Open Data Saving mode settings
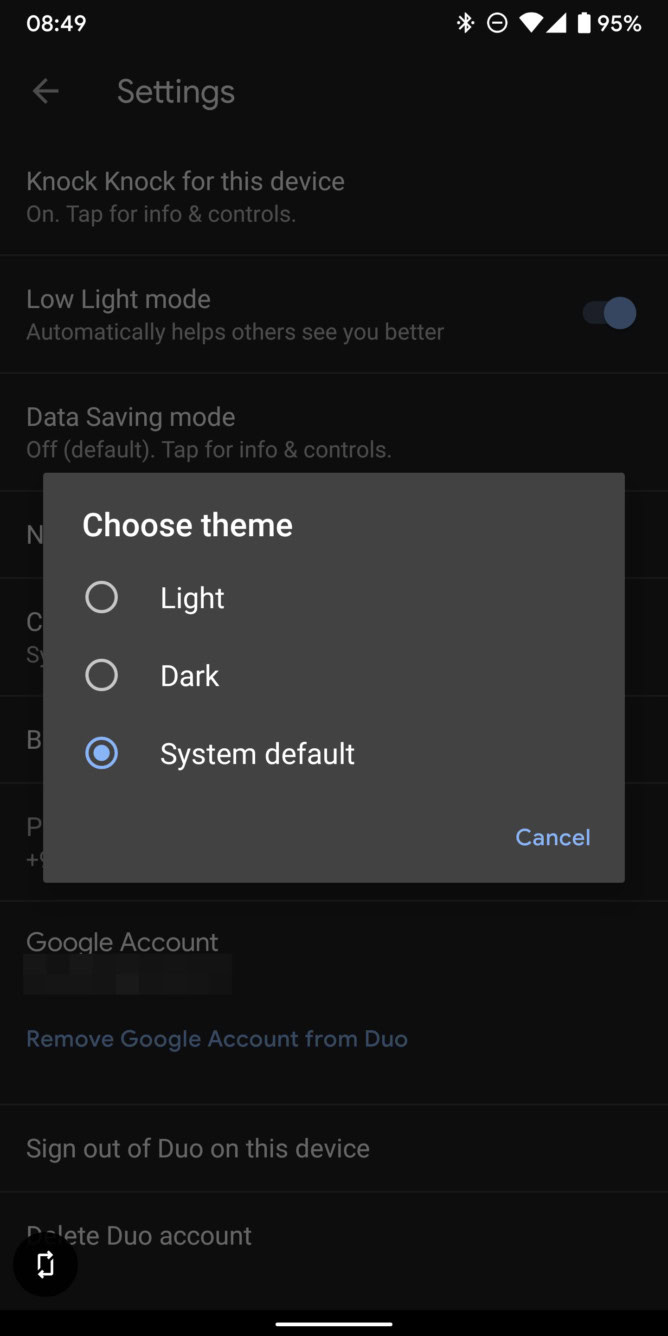 pos(208,432)
